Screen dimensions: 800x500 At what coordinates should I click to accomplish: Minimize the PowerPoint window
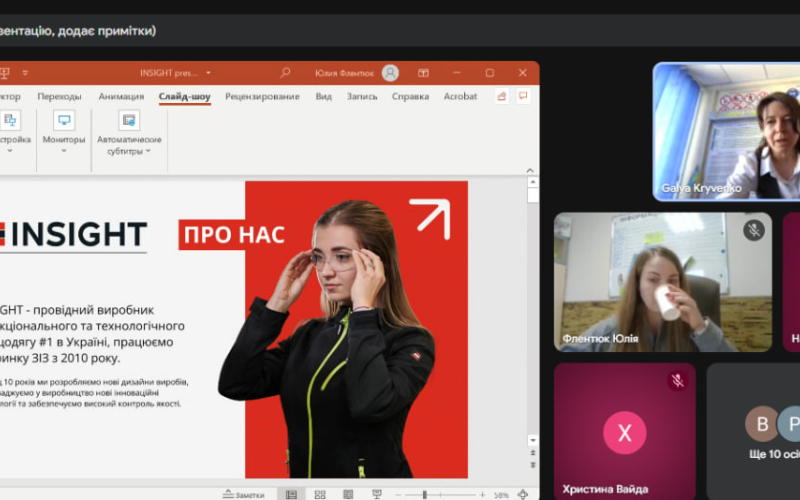457,73
